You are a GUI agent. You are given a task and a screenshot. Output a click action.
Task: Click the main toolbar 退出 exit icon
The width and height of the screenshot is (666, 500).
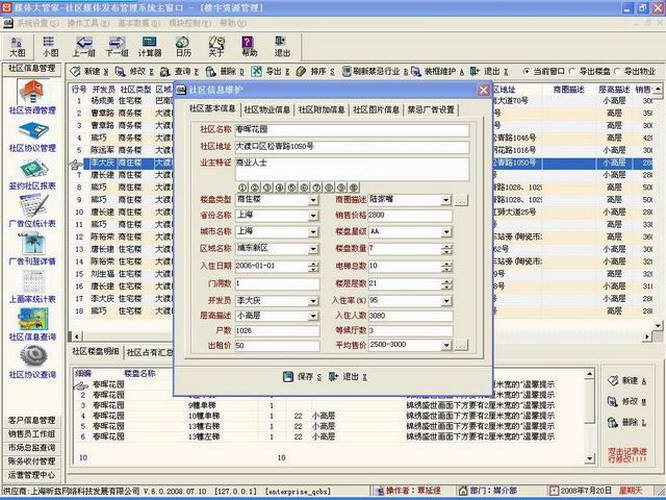(x=282, y=46)
